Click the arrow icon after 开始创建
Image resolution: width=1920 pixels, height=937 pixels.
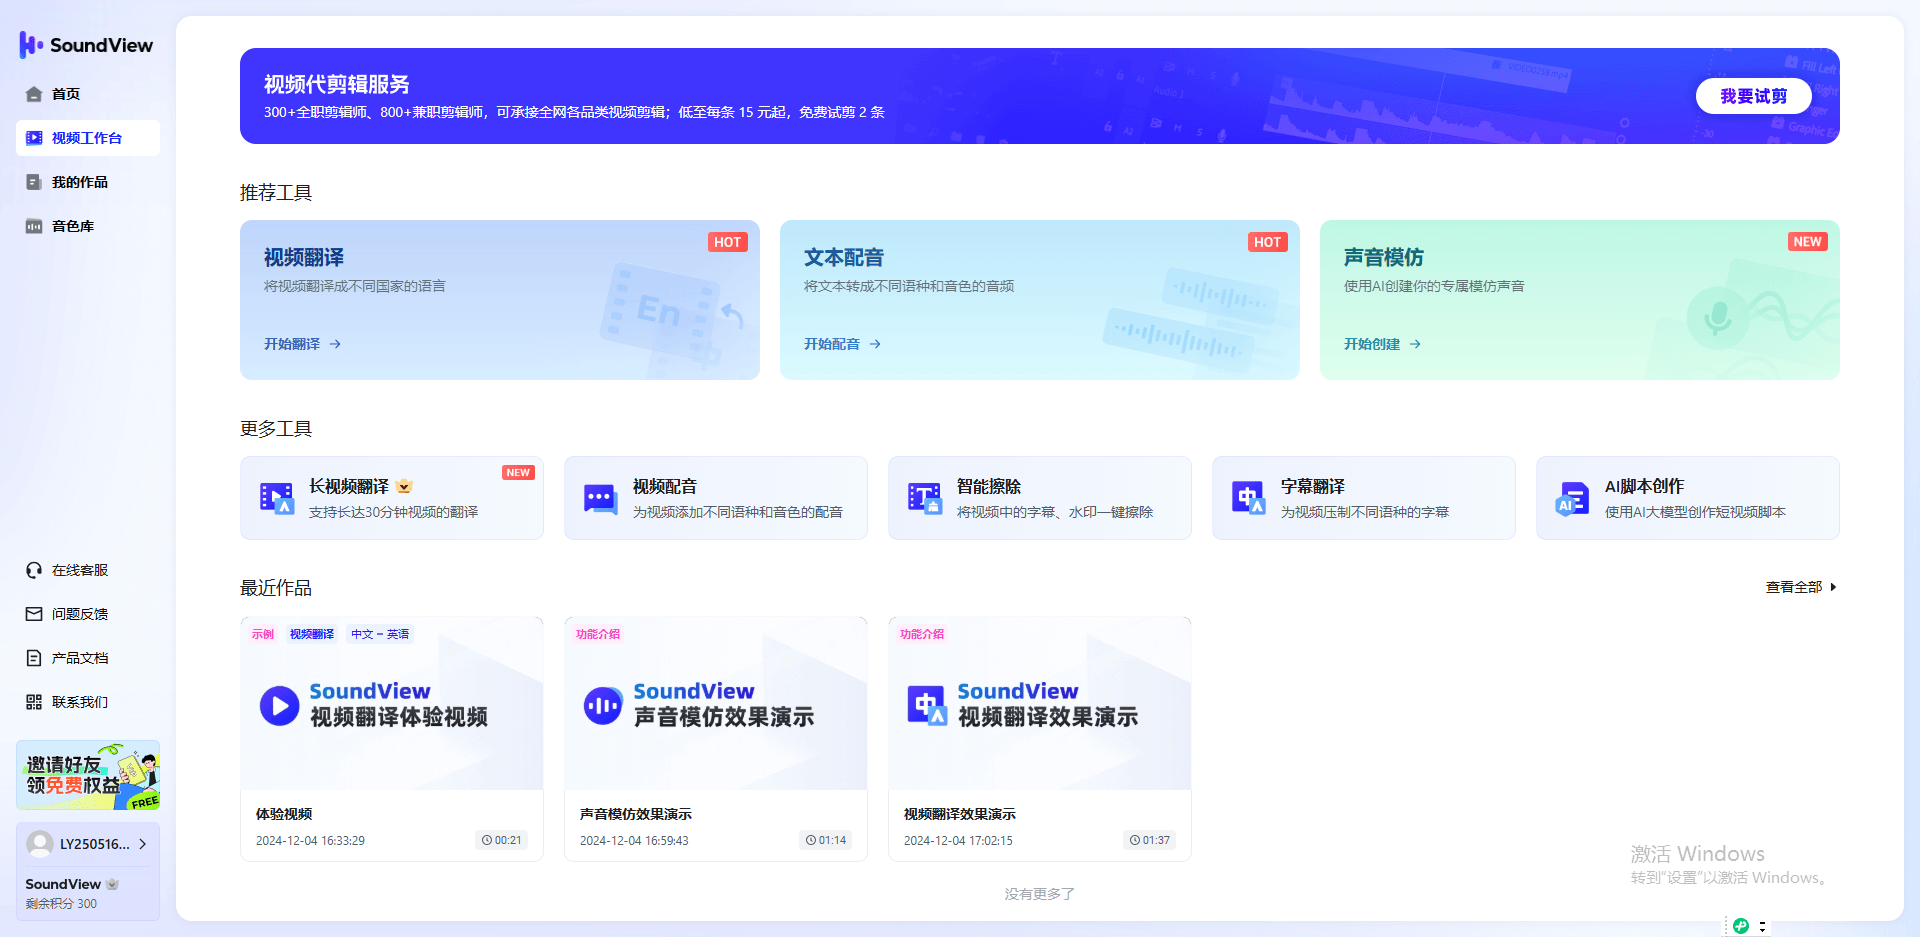coord(1416,344)
